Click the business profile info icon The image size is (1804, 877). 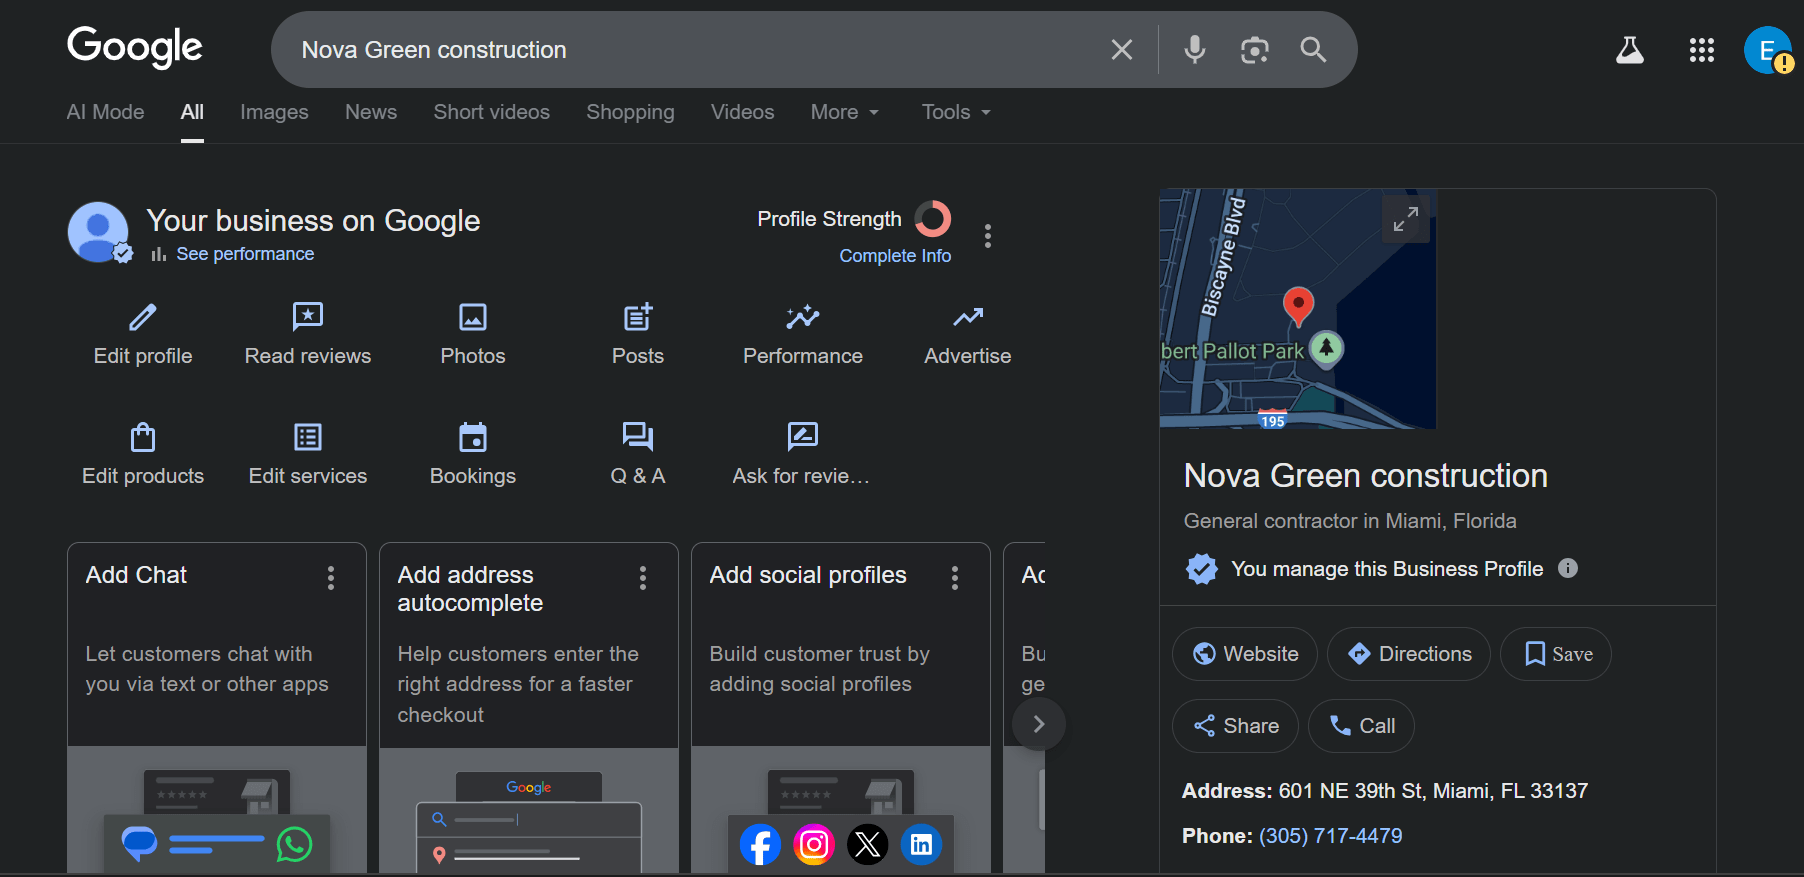tap(1568, 568)
